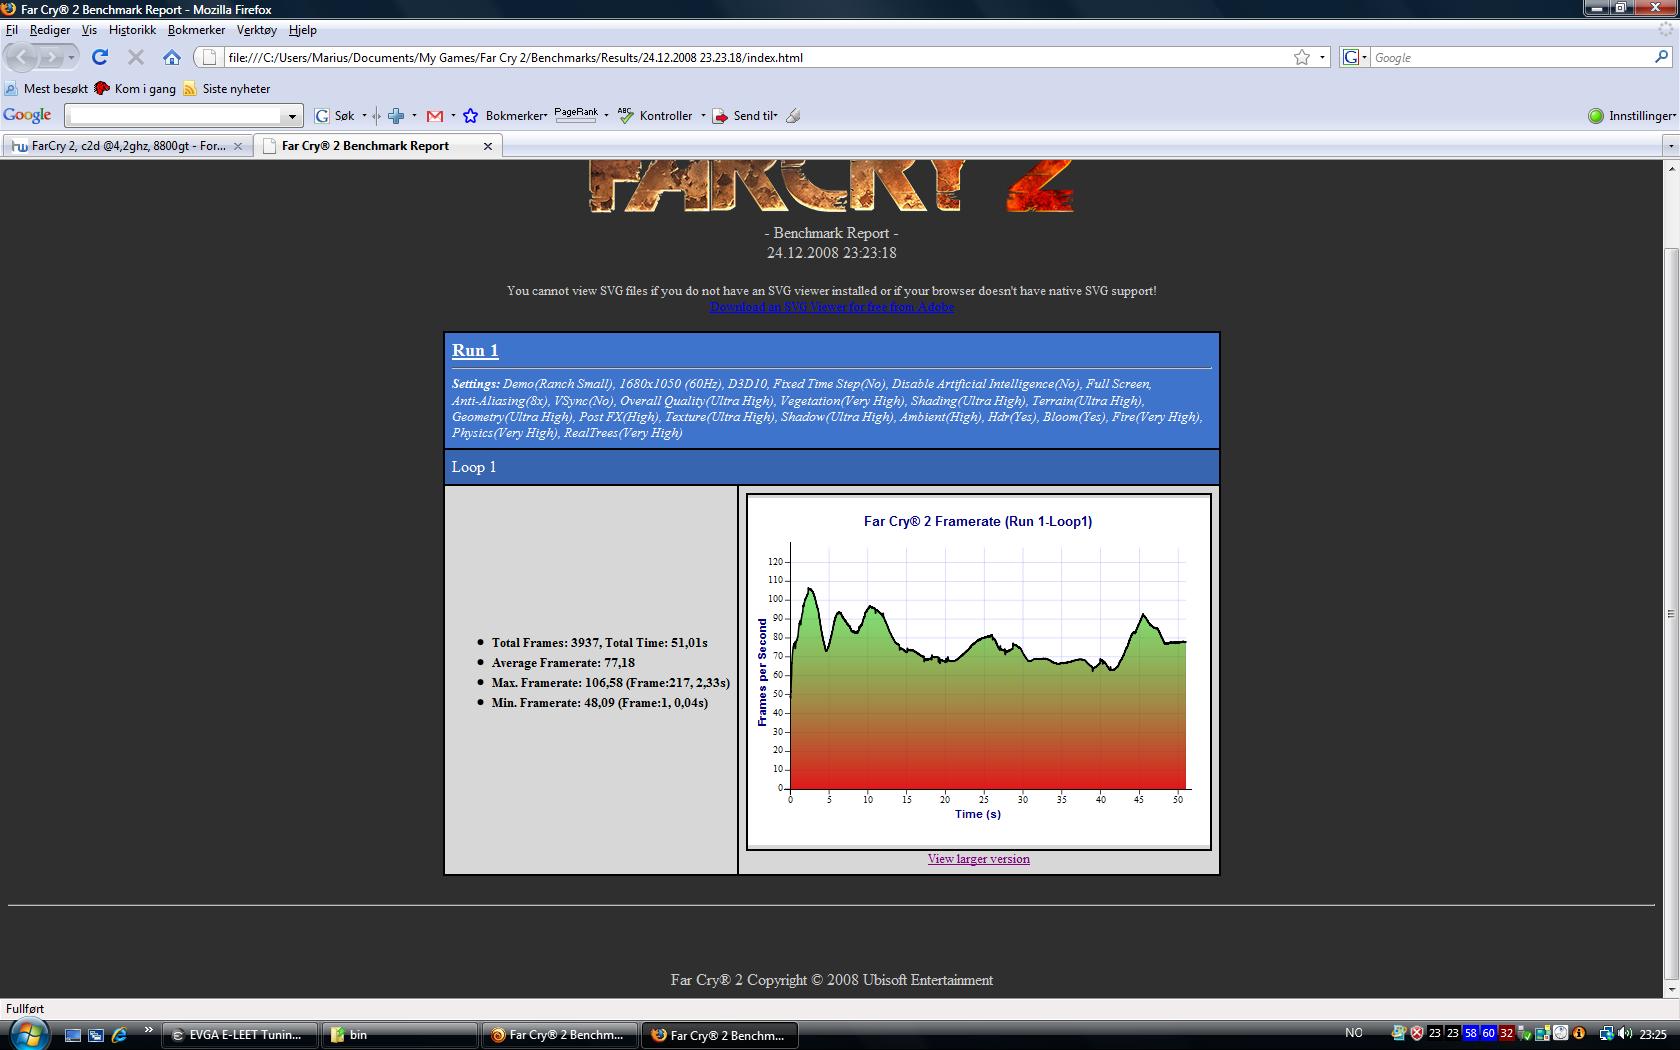The image size is (1680, 1050).
Task: Open the Bokmerker menu in menu bar
Action: 196,30
